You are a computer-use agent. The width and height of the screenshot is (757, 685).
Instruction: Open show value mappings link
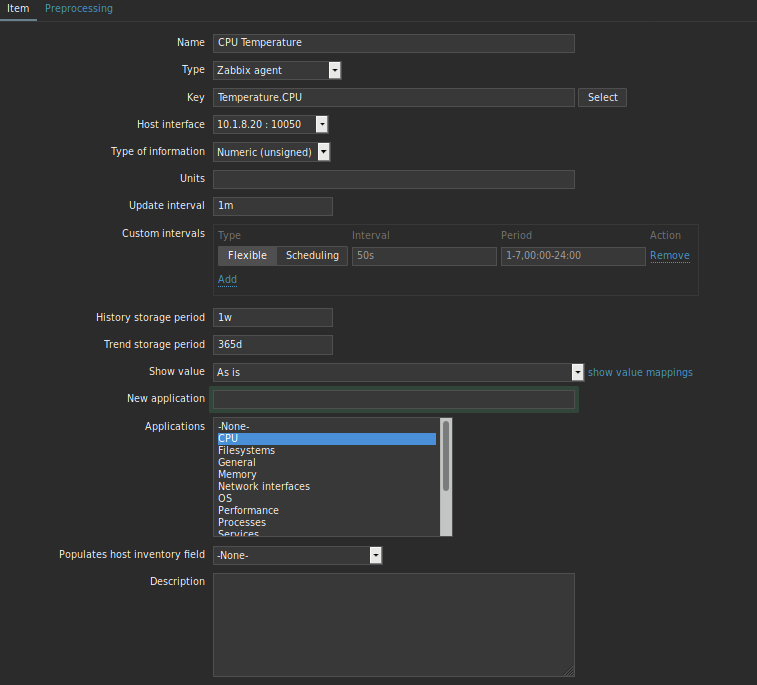[x=640, y=372]
